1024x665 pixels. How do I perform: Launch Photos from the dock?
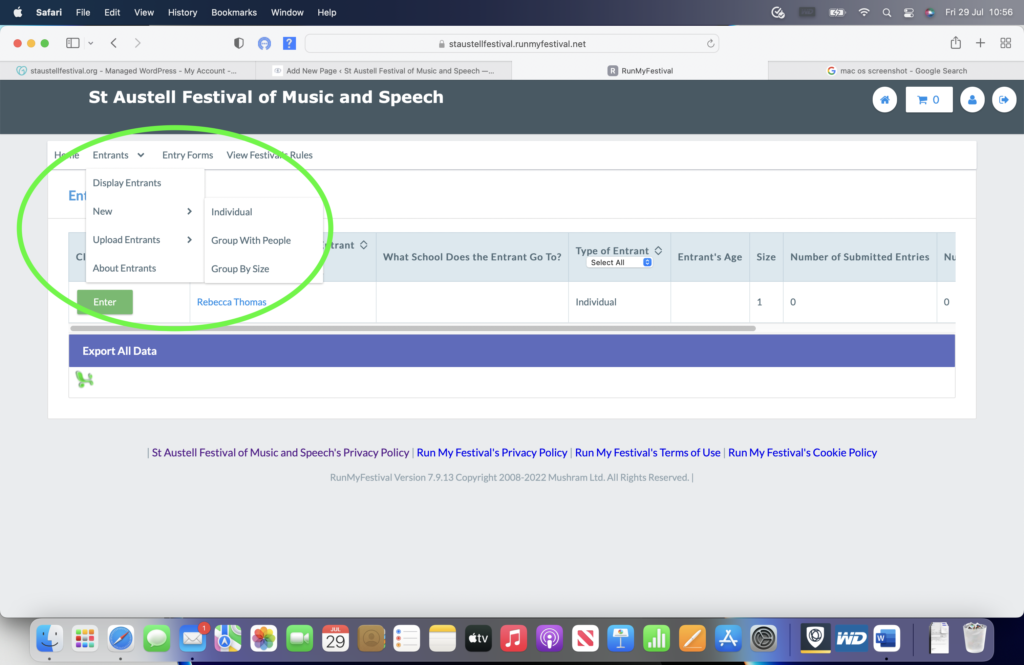264,638
